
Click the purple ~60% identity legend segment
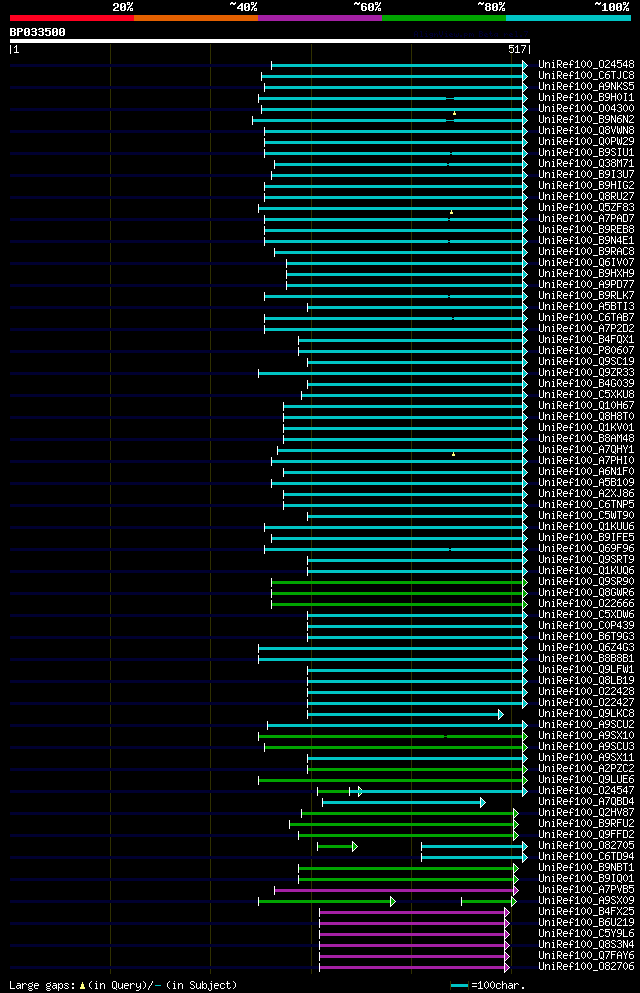[320, 18]
